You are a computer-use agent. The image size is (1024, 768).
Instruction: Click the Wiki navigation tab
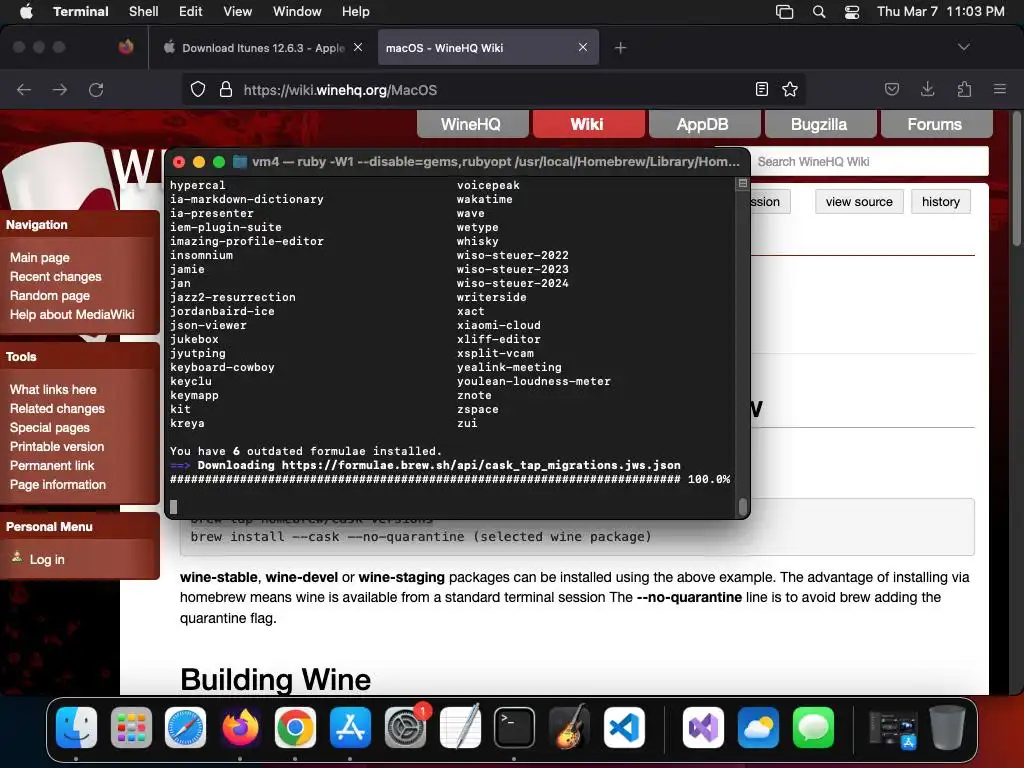tap(588, 124)
